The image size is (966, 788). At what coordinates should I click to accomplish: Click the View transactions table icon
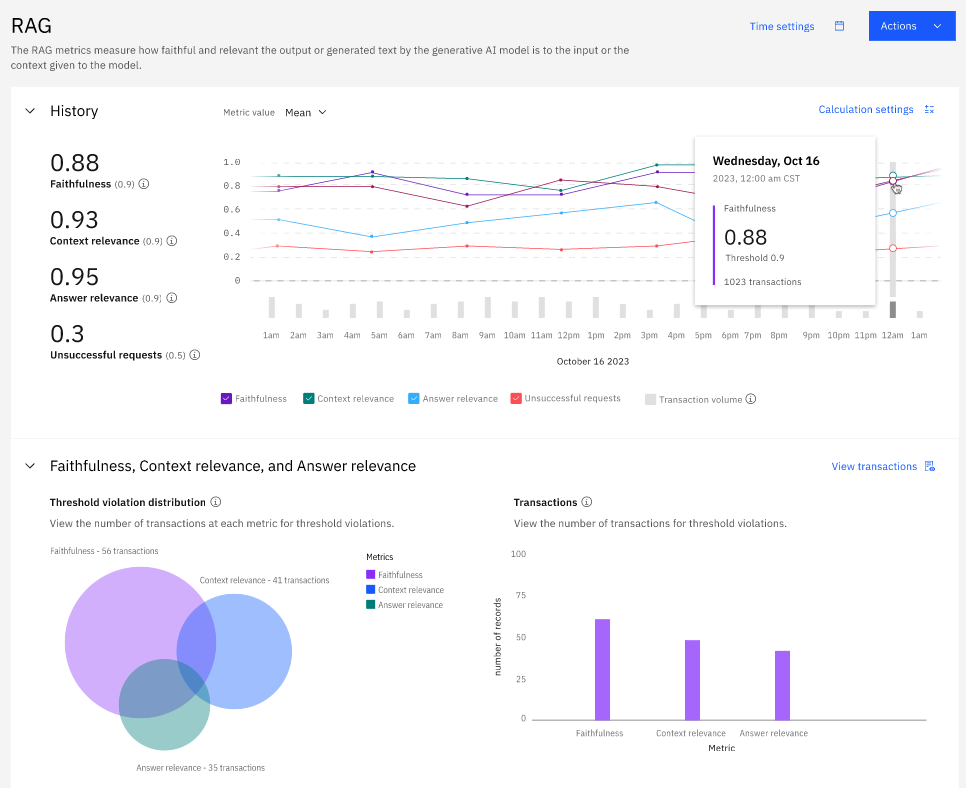pos(930,466)
